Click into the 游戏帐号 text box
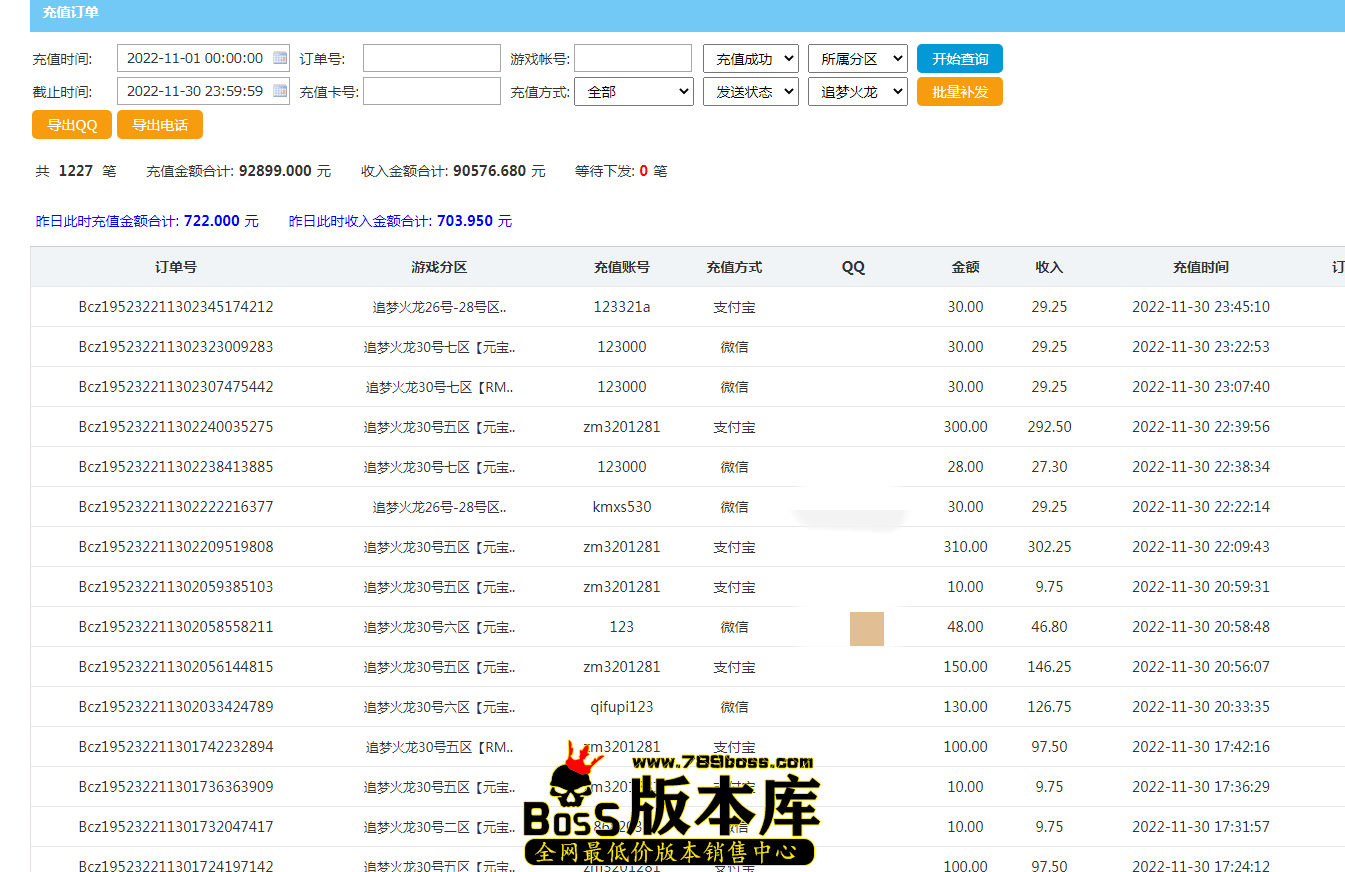Viewport: 1345px width, 872px height. (x=632, y=59)
